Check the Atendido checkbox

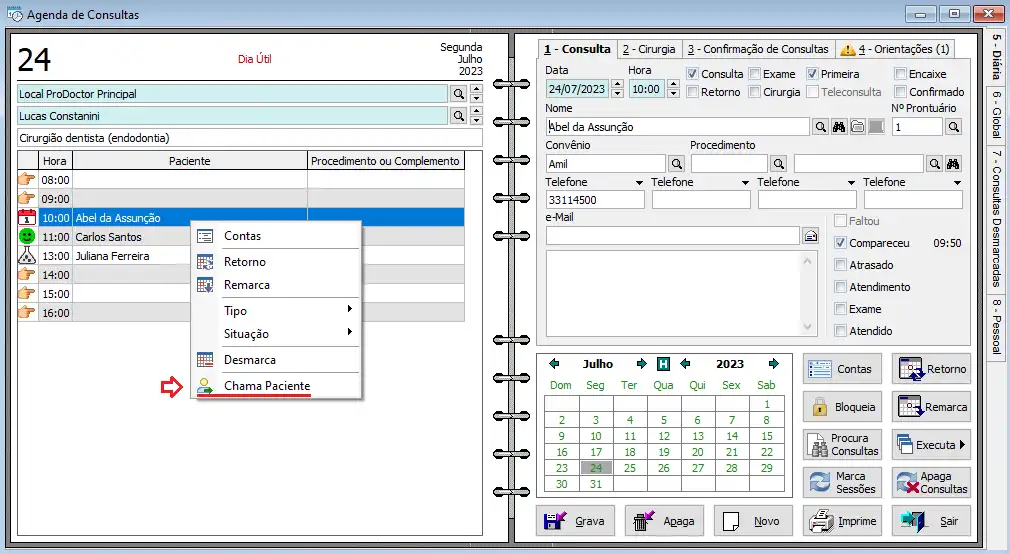[x=840, y=330]
